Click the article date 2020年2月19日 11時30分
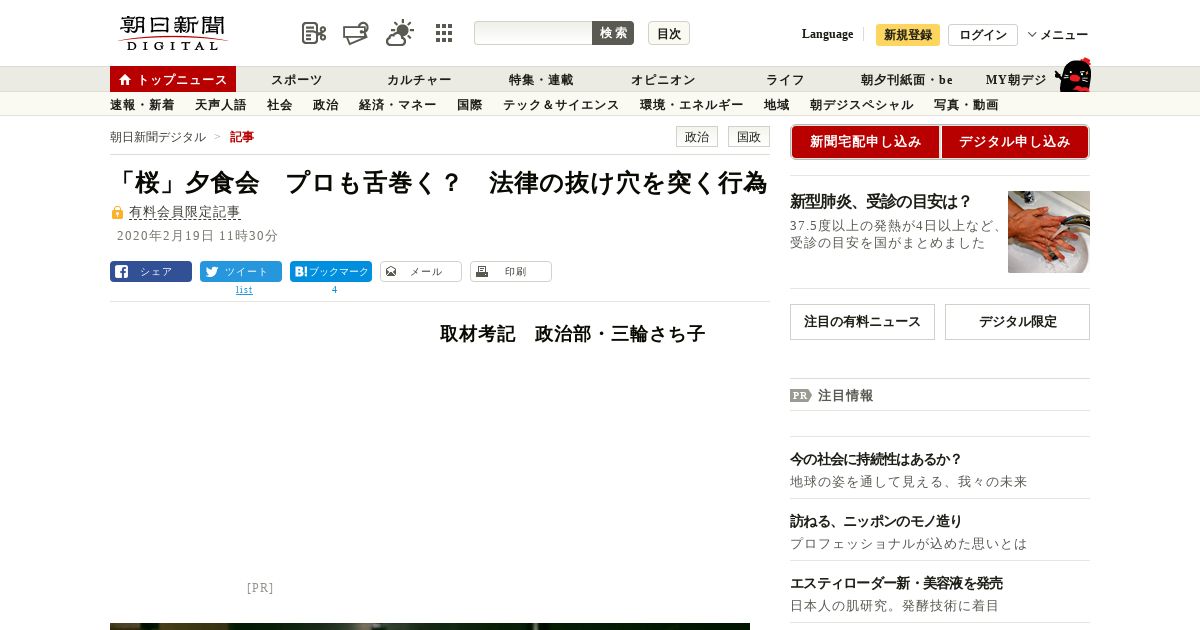Screen dimensions: 1200x630 pyautogui.click(x=197, y=236)
